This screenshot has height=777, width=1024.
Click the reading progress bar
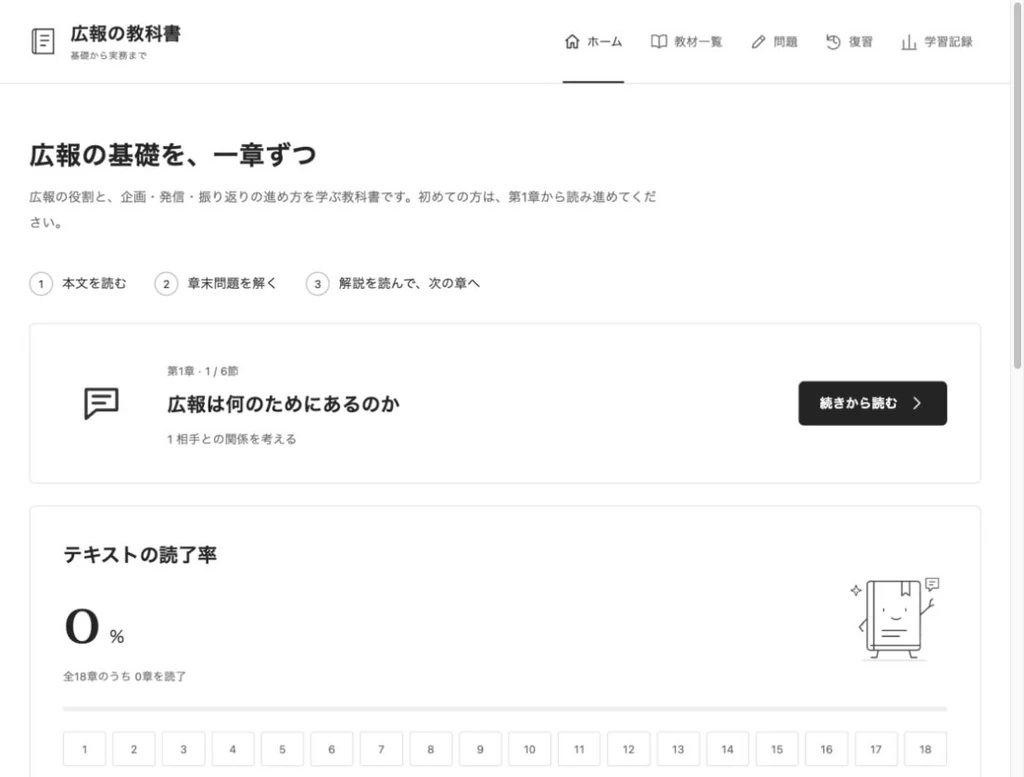point(505,708)
